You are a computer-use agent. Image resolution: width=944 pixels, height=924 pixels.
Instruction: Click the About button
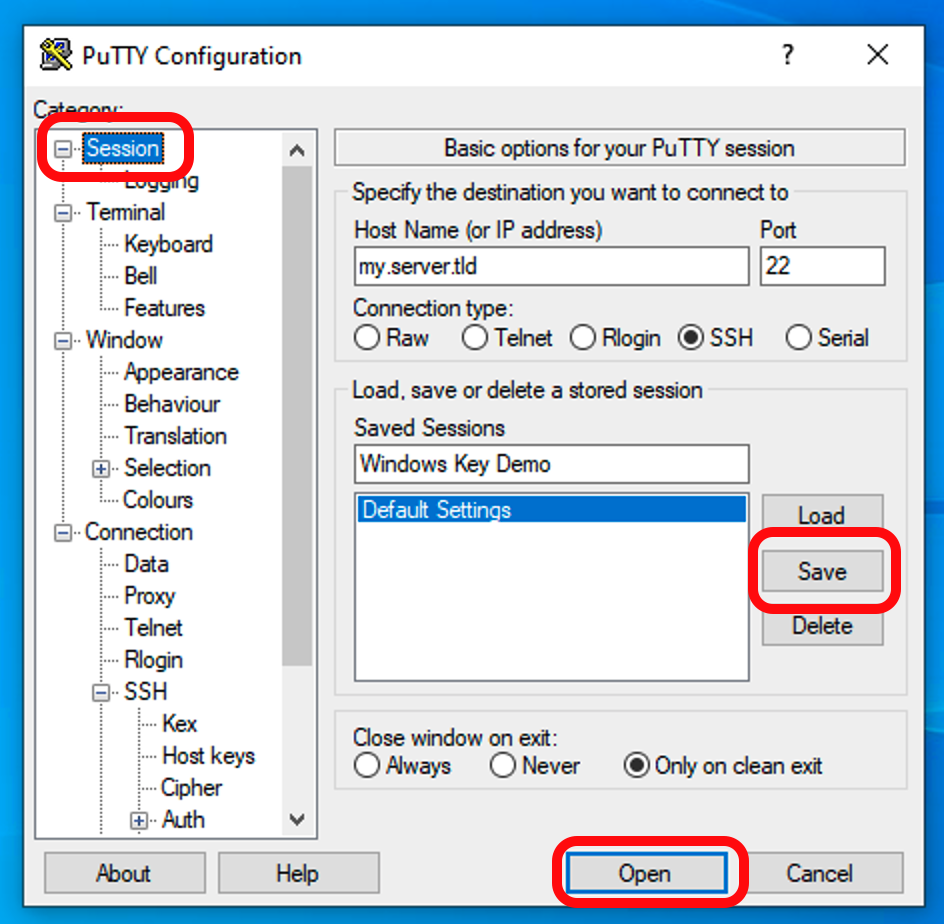[125, 873]
